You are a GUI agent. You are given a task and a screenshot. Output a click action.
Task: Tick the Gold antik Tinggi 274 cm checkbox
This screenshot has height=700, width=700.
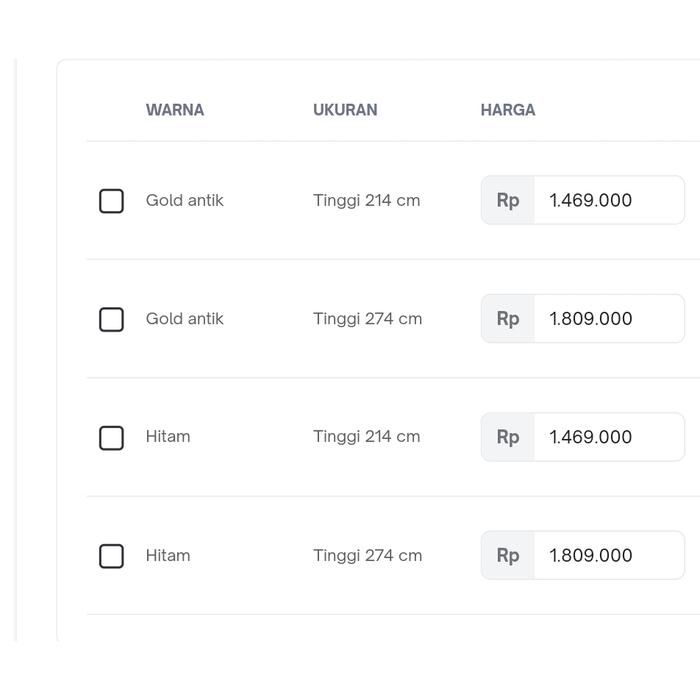[111, 319]
